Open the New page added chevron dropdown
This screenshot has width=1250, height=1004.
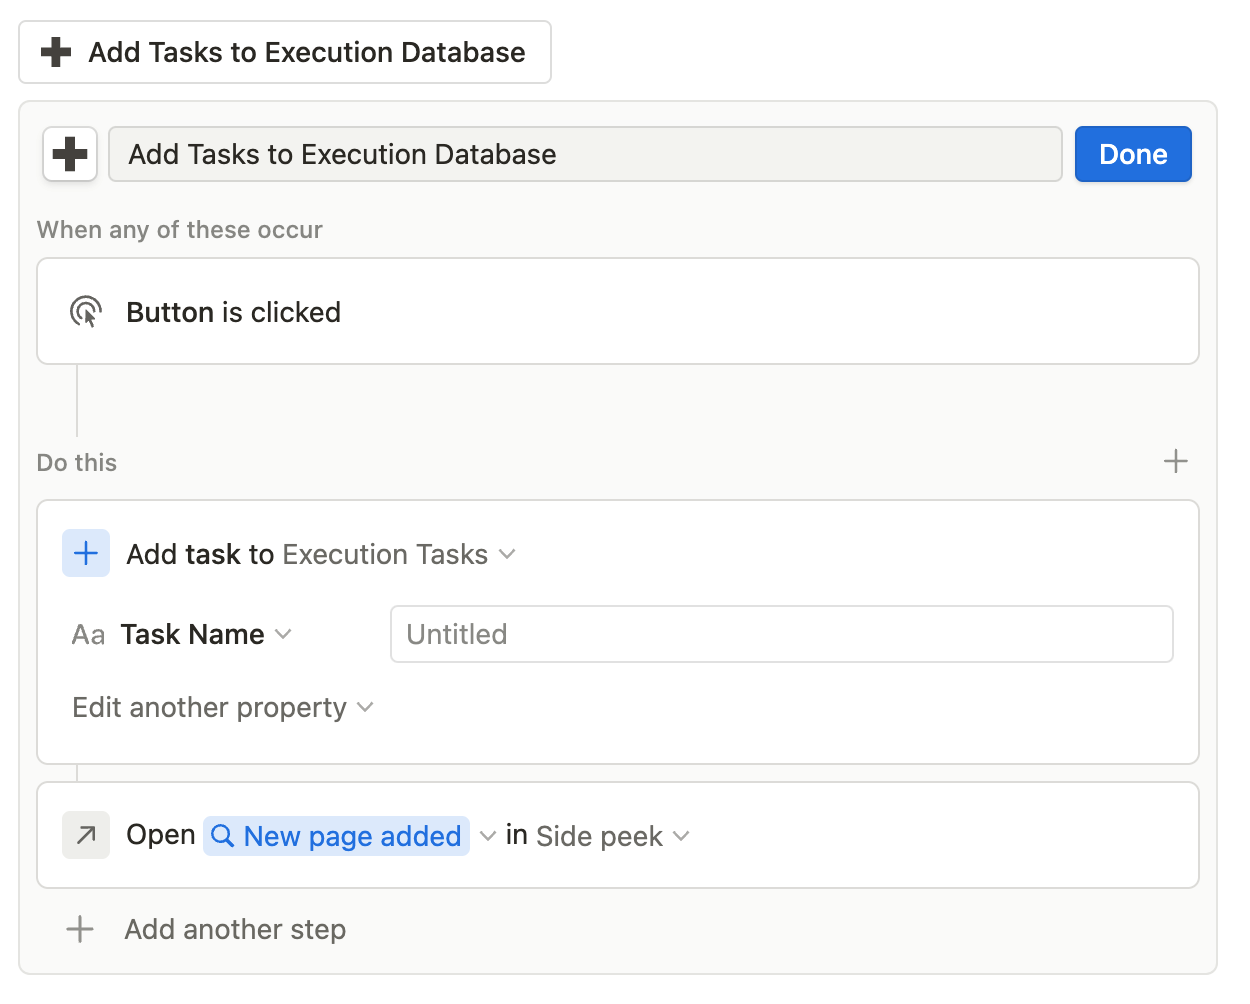(488, 836)
